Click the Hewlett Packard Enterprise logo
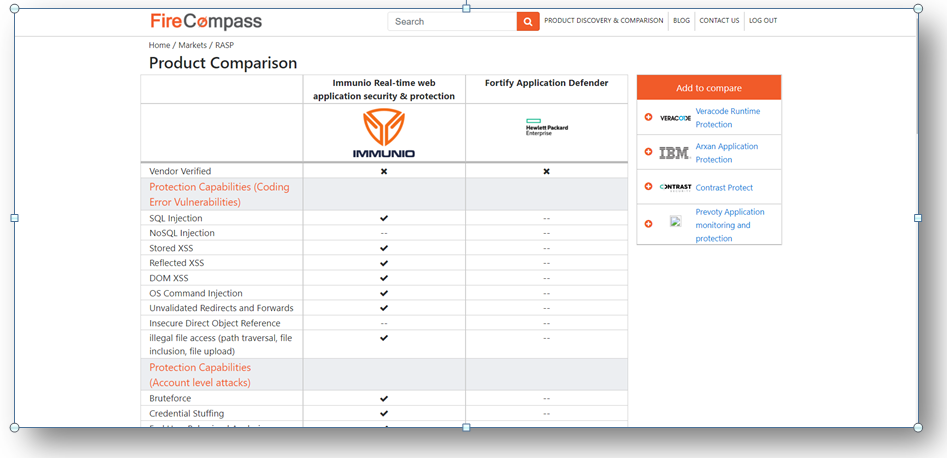This screenshot has height=458, width=947. point(547,127)
